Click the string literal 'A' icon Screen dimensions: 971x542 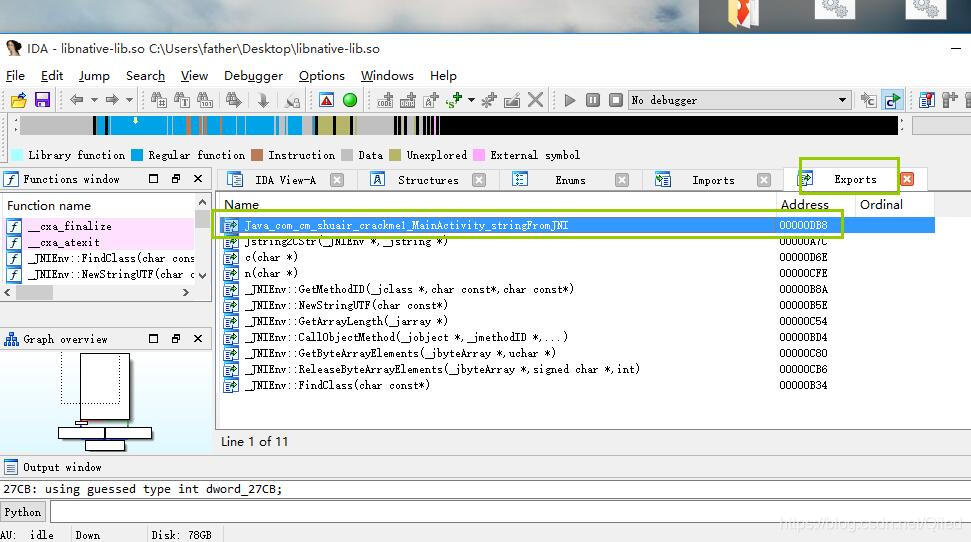(x=431, y=100)
